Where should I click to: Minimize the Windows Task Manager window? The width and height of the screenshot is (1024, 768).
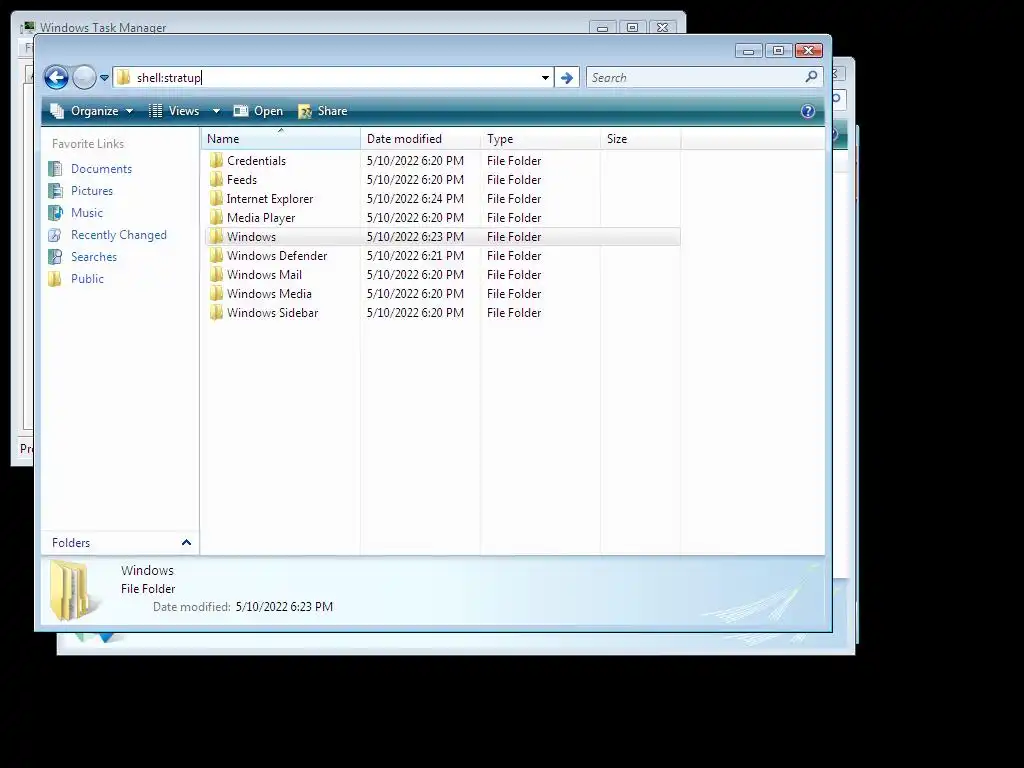point(603,27)
